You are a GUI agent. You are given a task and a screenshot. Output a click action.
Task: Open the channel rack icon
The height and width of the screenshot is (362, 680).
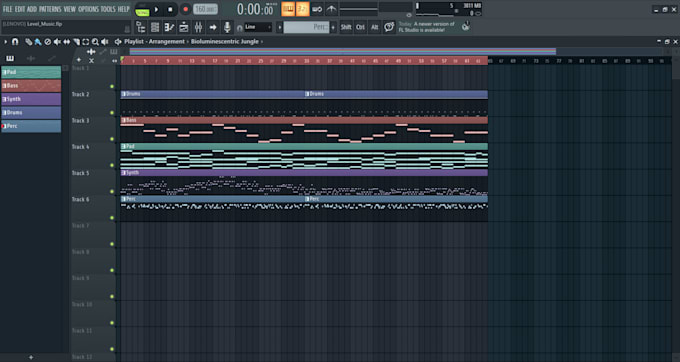[x=155, y=27]
